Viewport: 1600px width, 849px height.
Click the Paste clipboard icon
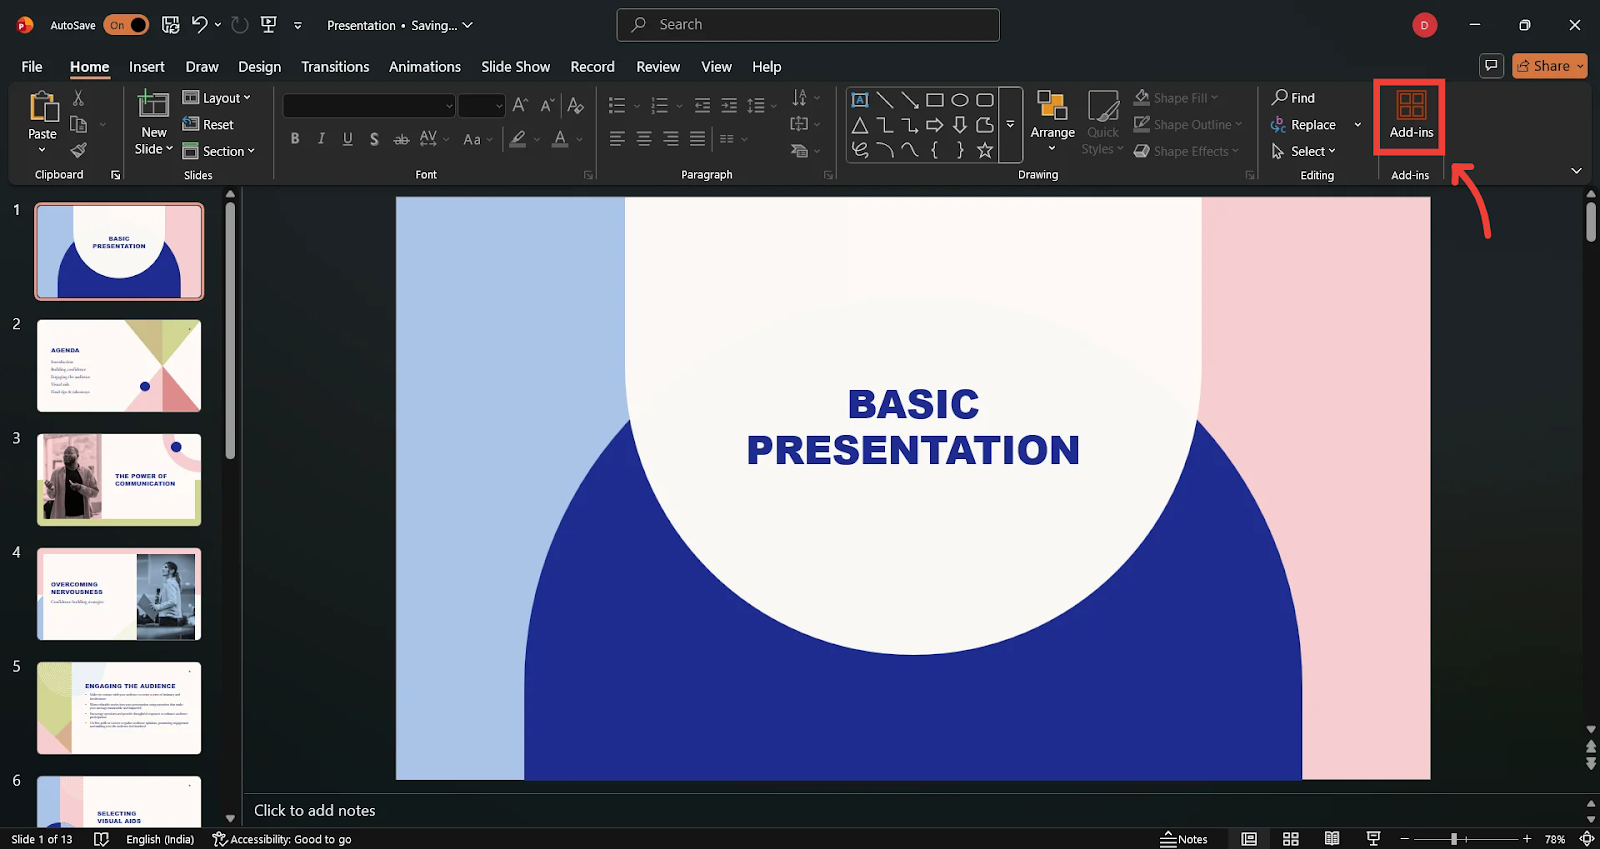[43, 107]
